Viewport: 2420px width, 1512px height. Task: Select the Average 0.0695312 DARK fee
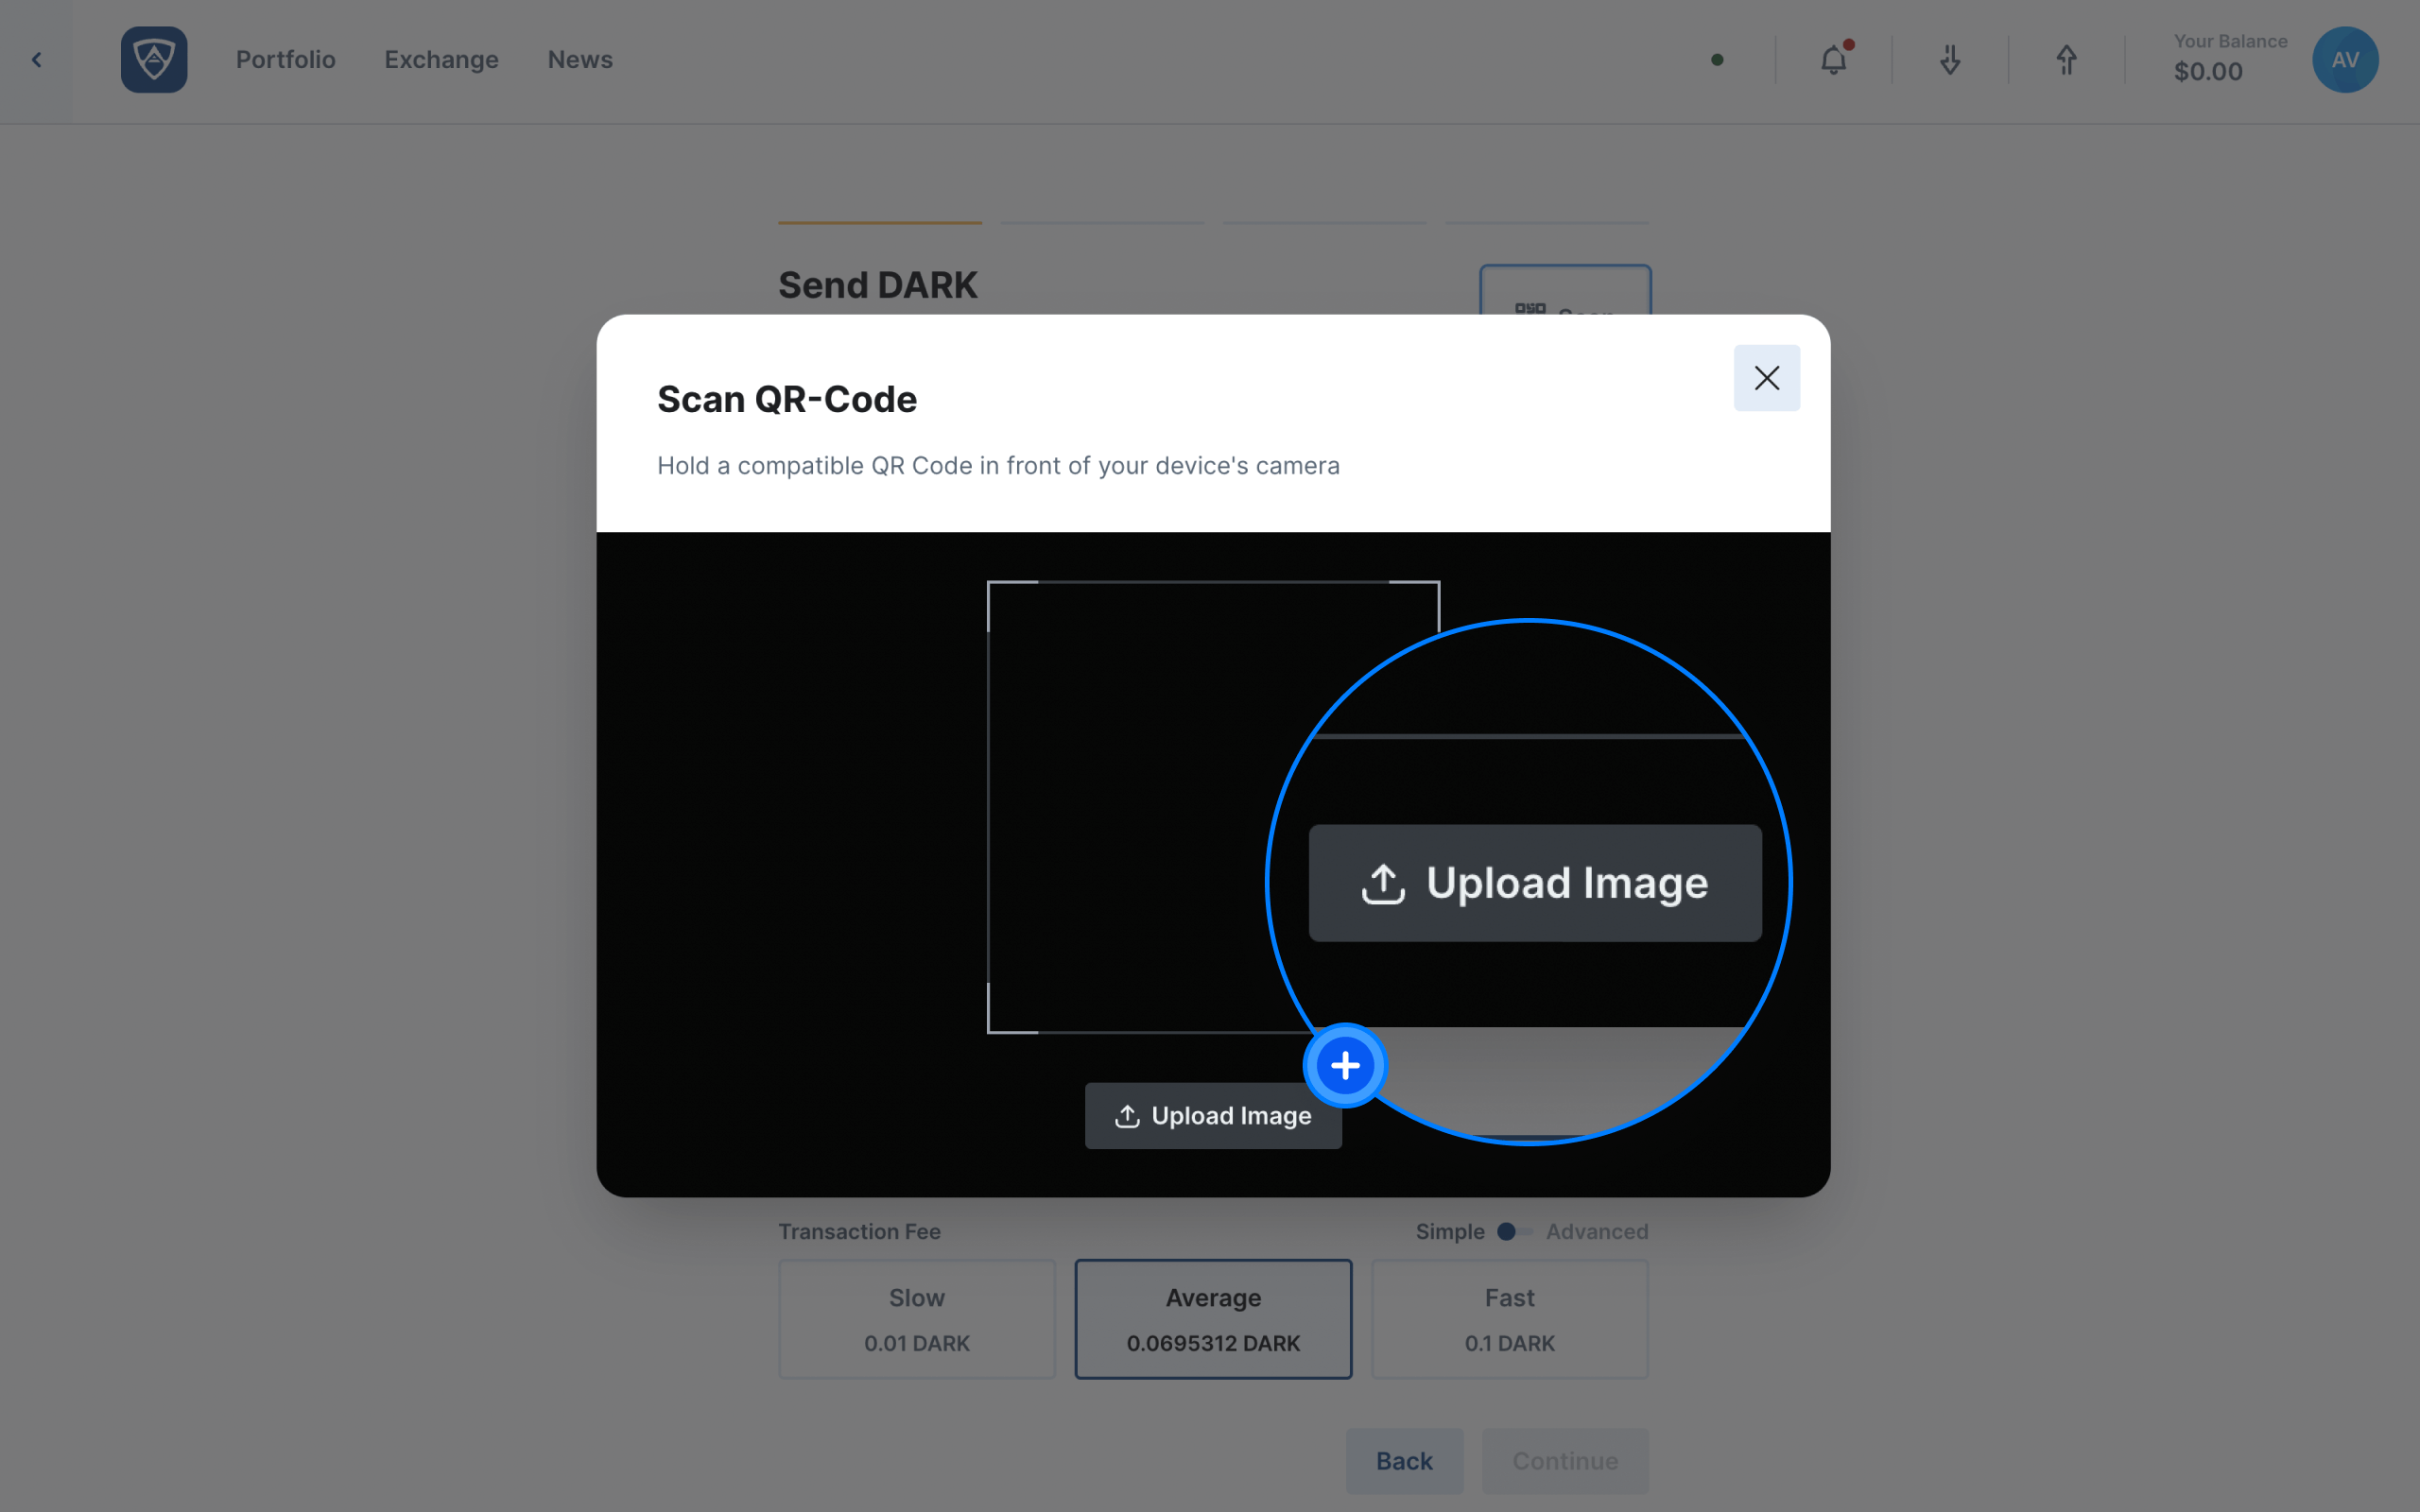pyautogui.click(x=1213, y=1319)
